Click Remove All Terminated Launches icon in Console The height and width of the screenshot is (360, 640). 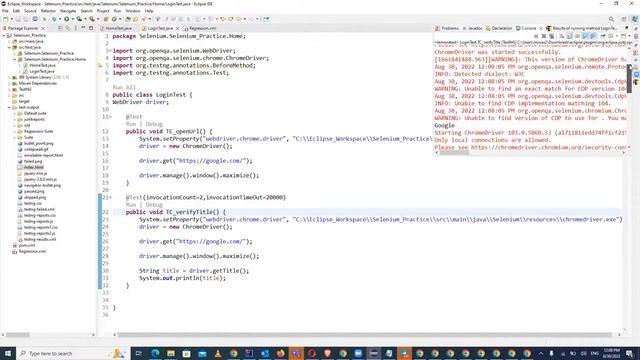click(x=551, y=36)
